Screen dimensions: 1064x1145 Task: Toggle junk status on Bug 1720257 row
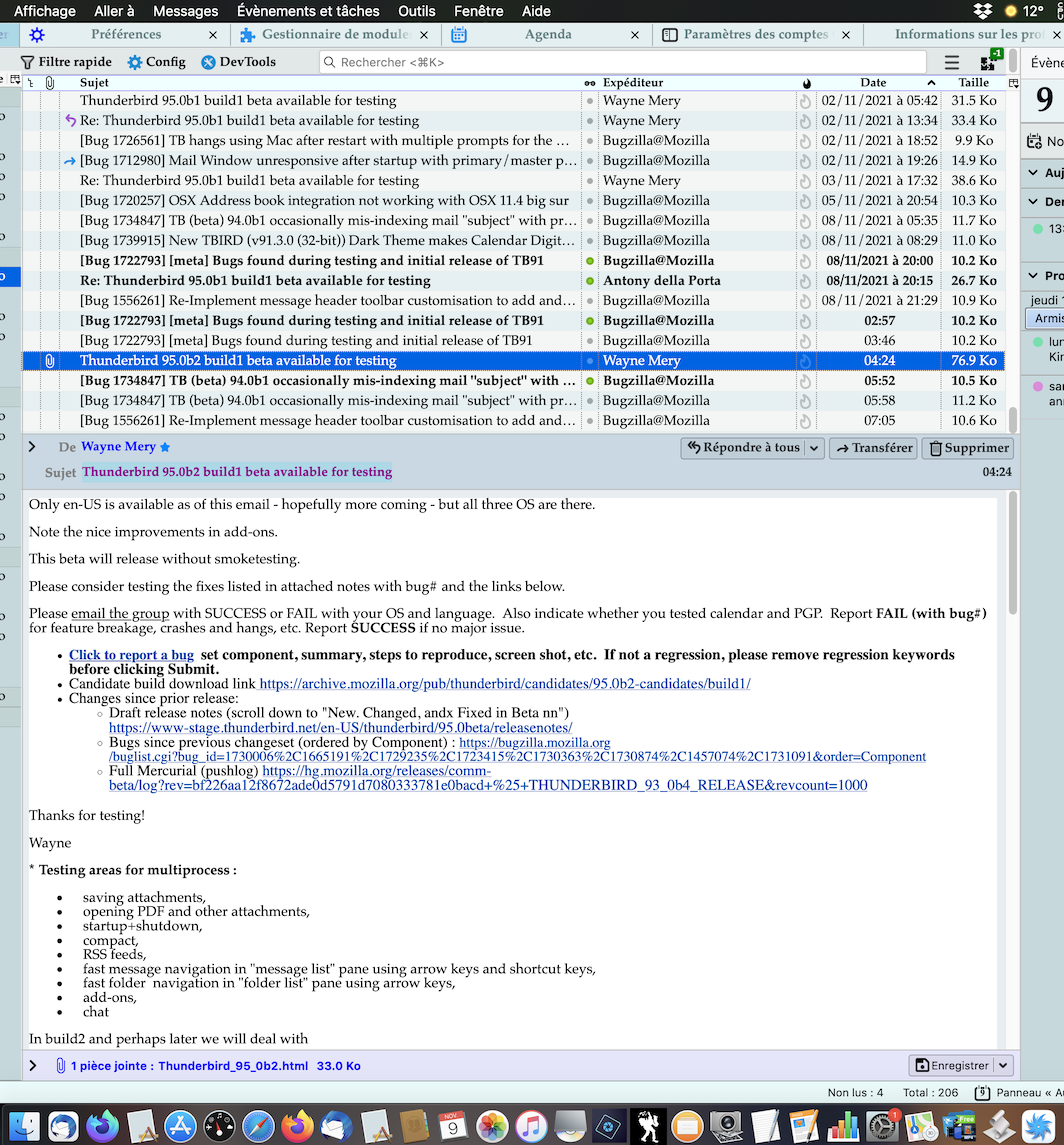[805, 201]
